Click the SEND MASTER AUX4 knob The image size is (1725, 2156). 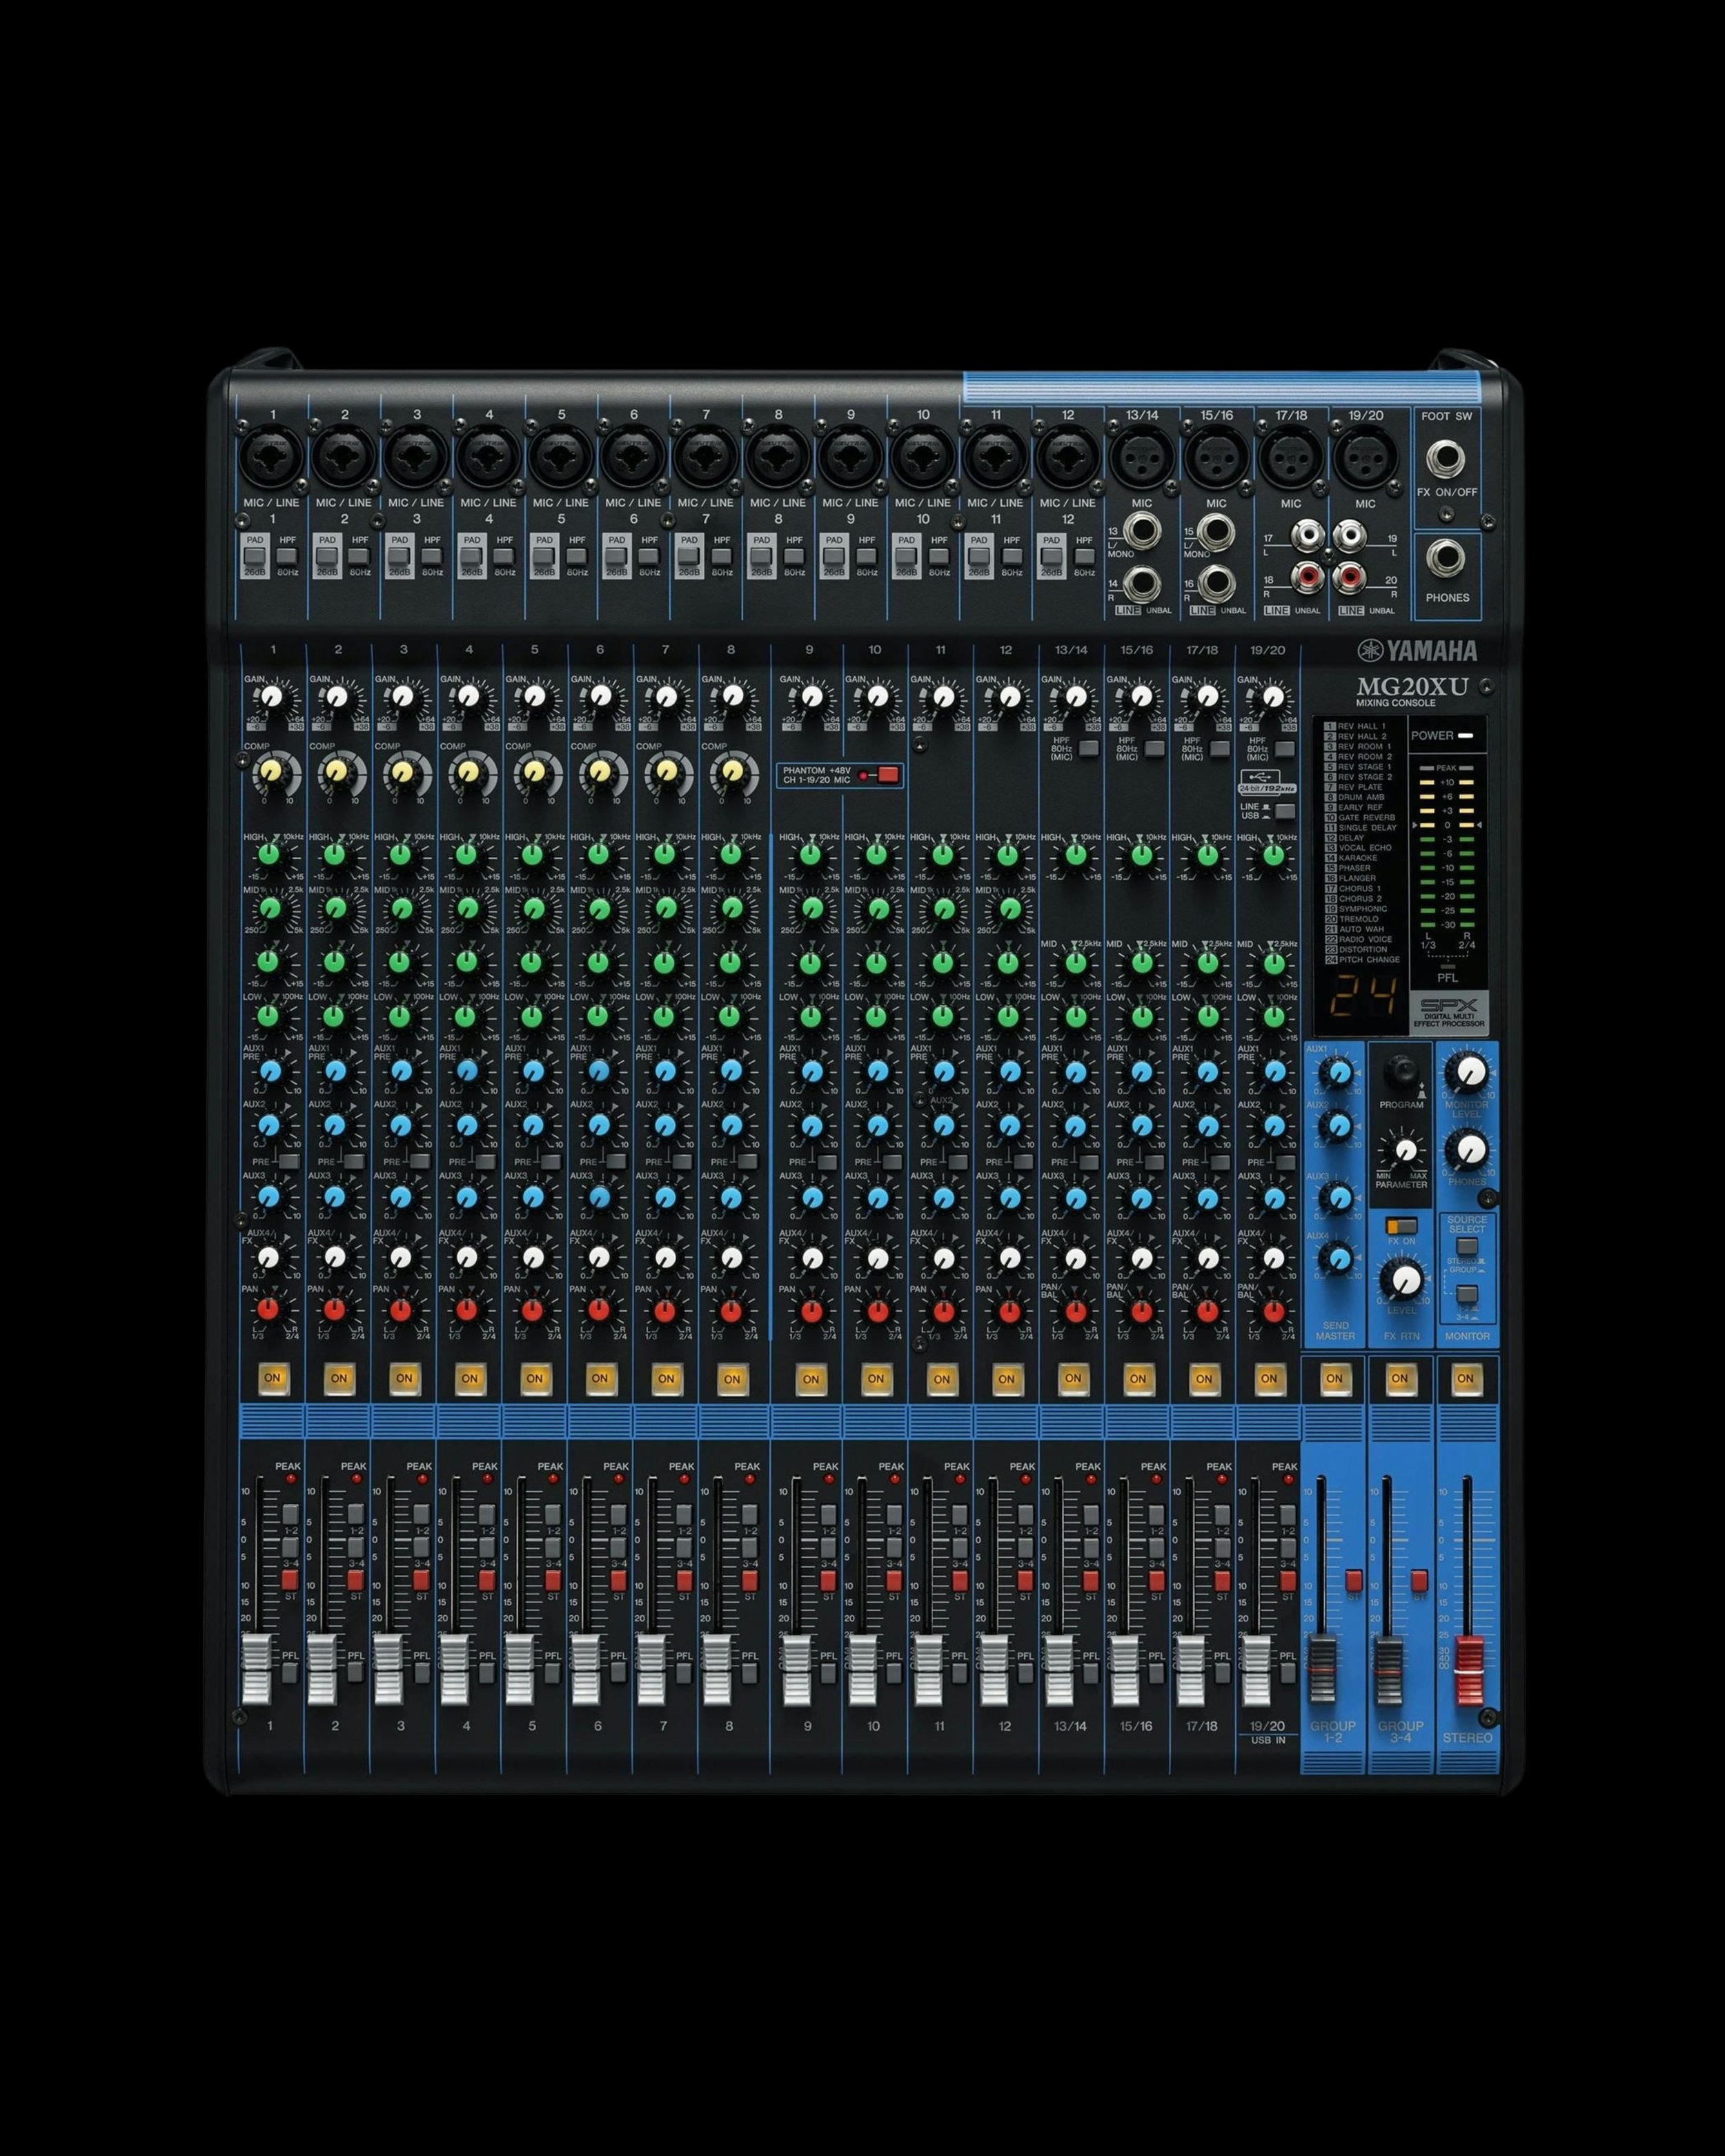(1339, 1257)
